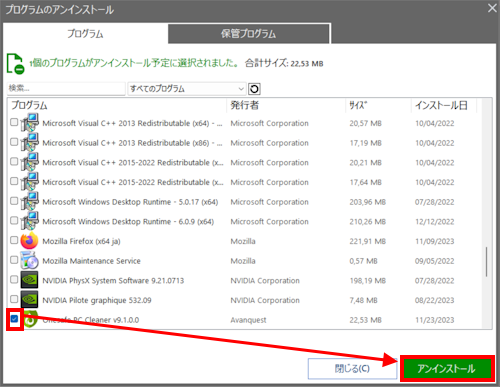Click the 11/23/2023 install date cell
Image resolution: width=500 pixels, height=387 pixels.
point(434,320)
